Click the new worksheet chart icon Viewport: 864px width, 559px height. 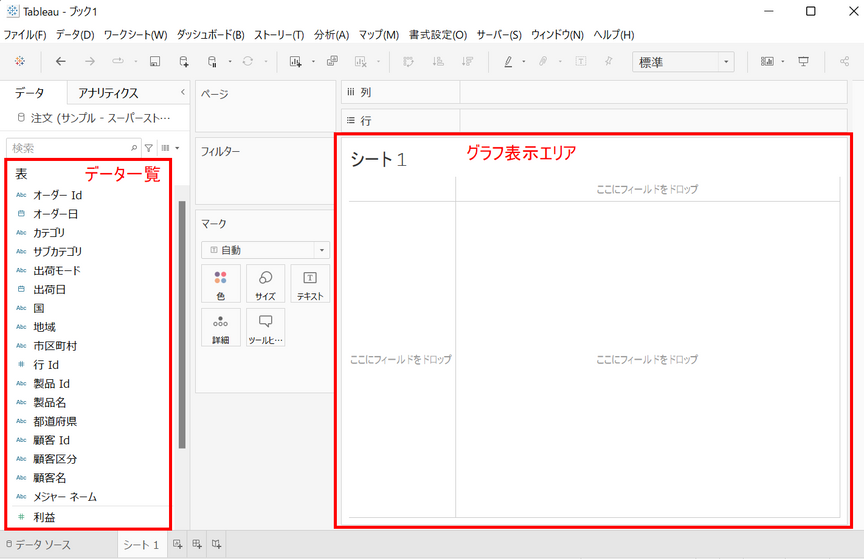click(x=296, y=61)
